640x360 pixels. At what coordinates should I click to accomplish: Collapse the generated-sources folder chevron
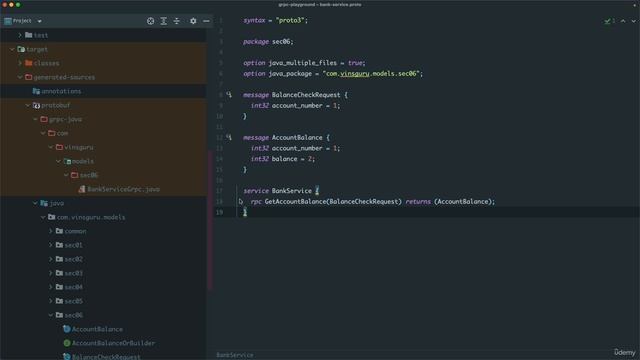tap(20, 77)
